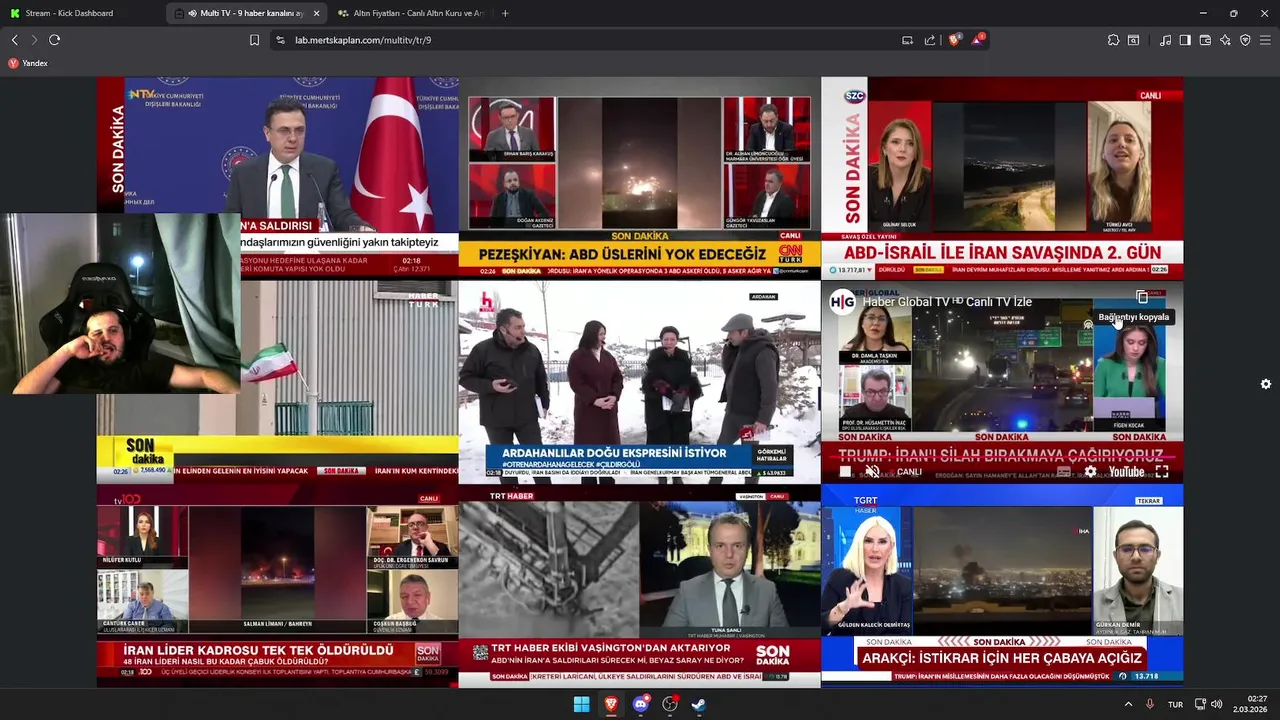This screenshot has width=1280, height=720.
Task: Click the music note playlist icon
Action: click(1165, 40)
